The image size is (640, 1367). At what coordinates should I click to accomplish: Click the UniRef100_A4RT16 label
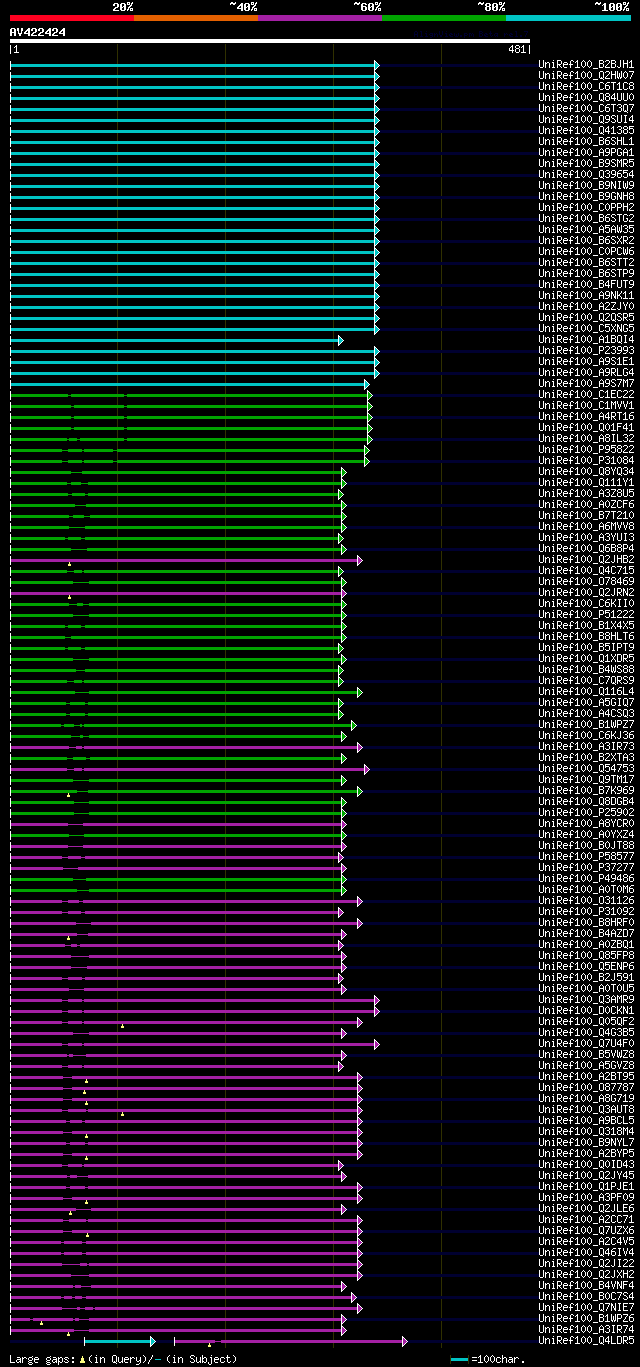click(x=586, y=416)
